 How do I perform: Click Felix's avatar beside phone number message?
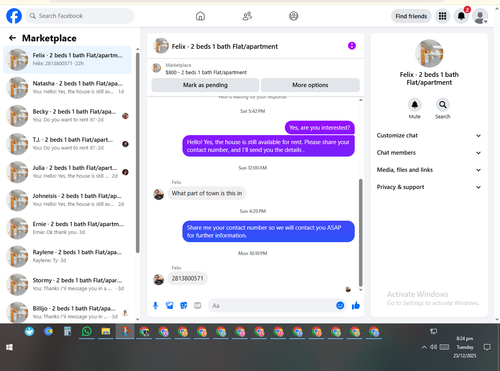pos(159,279)
